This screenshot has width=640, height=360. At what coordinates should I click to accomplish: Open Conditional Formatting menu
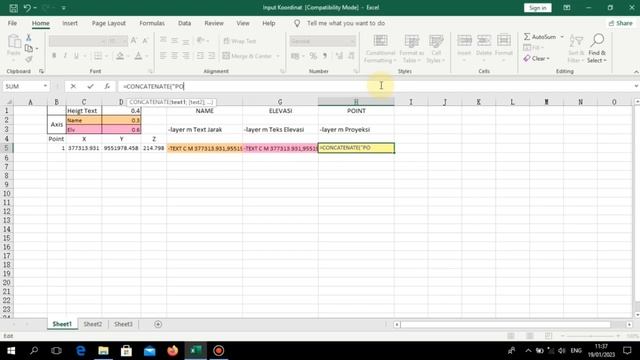(380, 49)
